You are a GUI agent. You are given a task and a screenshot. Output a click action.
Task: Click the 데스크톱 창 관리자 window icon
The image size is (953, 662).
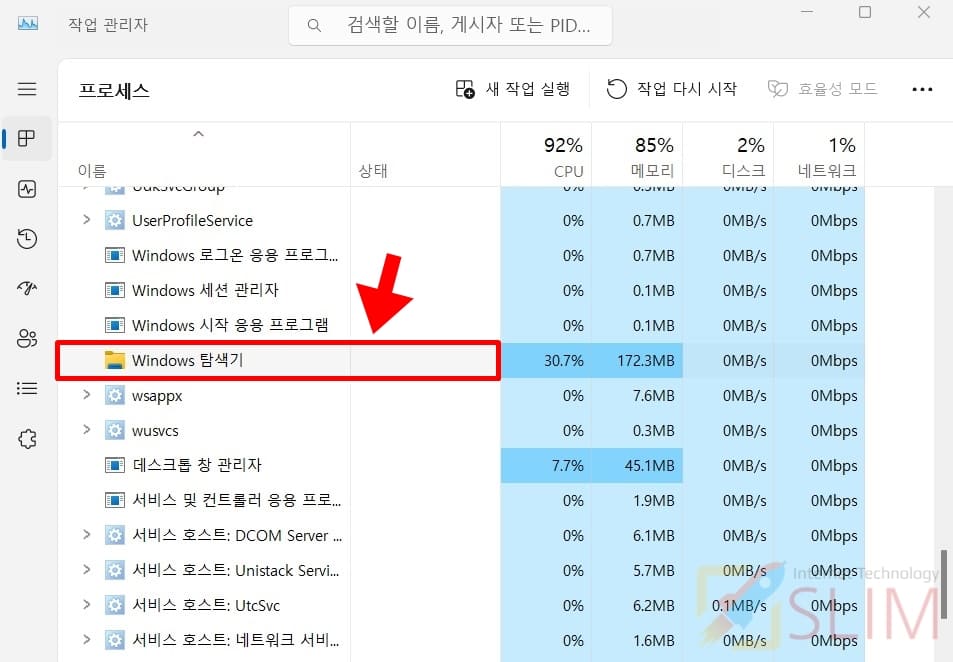coord(114,466)
